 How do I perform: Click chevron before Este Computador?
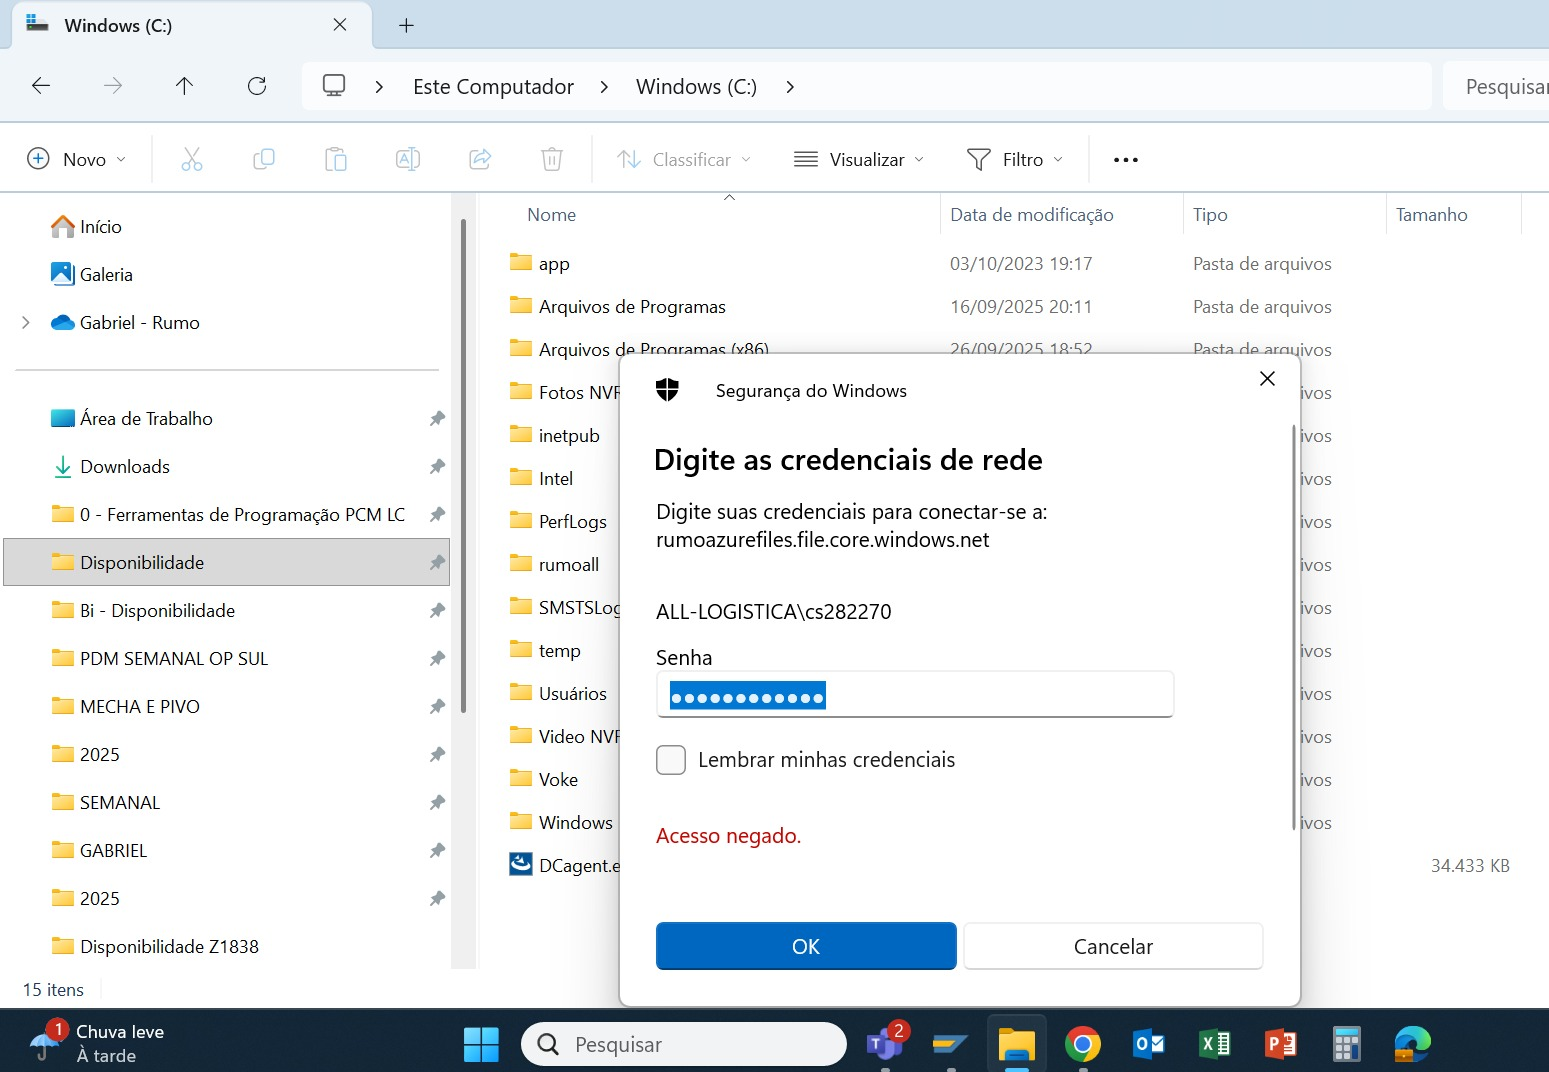(379, 87)
